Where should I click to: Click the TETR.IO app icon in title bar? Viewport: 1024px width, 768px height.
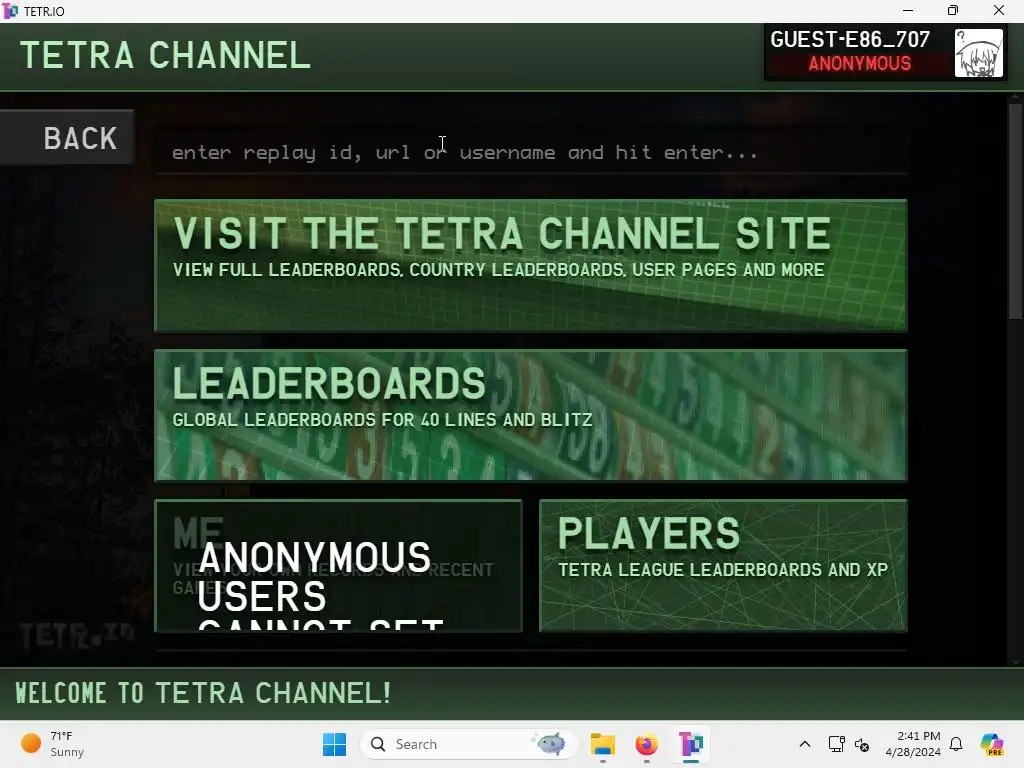(10, 11)
